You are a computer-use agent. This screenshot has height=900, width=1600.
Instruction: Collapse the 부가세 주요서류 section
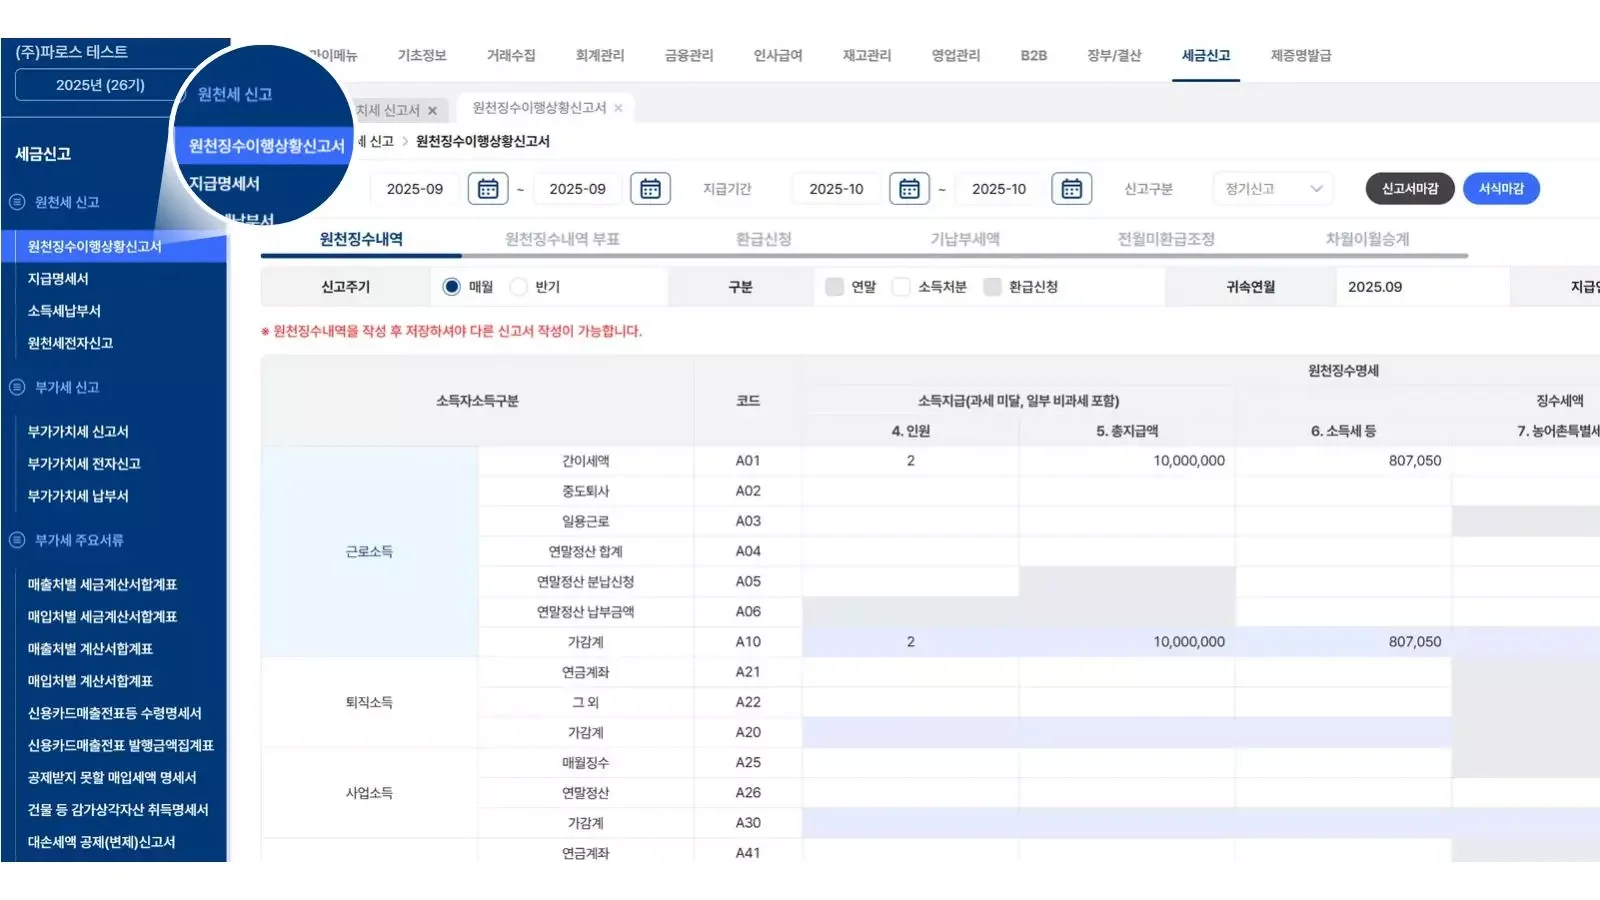click(17, 540)
